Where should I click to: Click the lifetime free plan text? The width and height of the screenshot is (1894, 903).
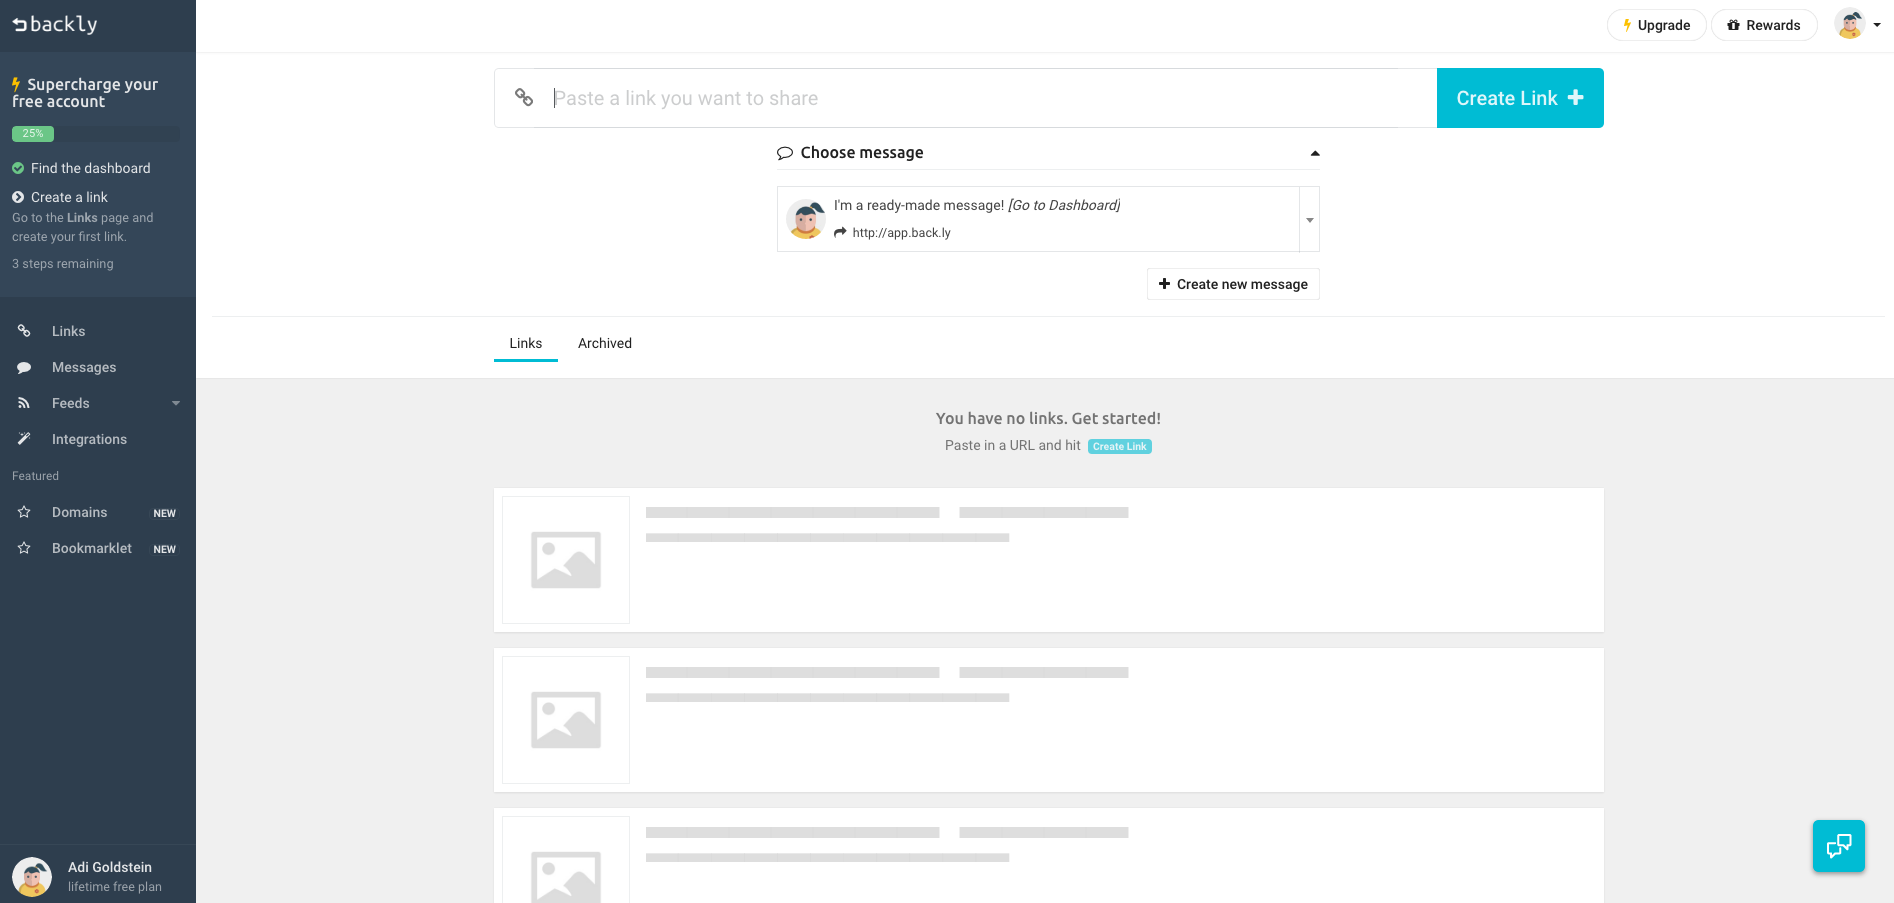click(115, 887)
